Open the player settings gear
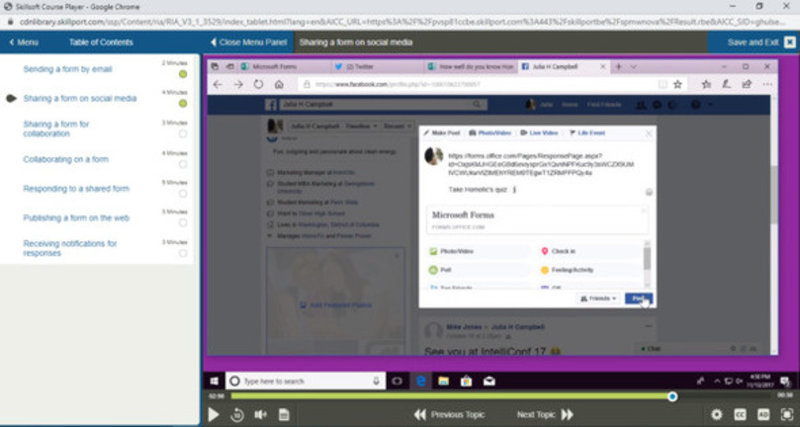Viewport: 800px width, 427px height. 717,414
